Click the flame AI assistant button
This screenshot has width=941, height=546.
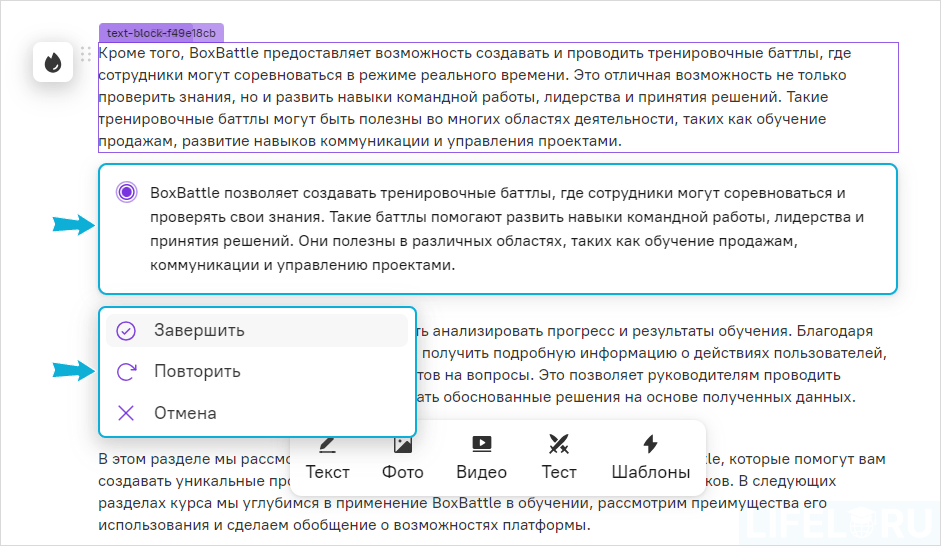click(53, 62)
